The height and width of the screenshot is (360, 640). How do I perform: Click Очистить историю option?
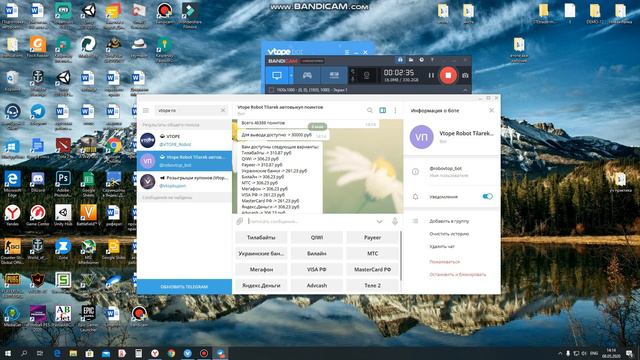[x=449, y=234]
